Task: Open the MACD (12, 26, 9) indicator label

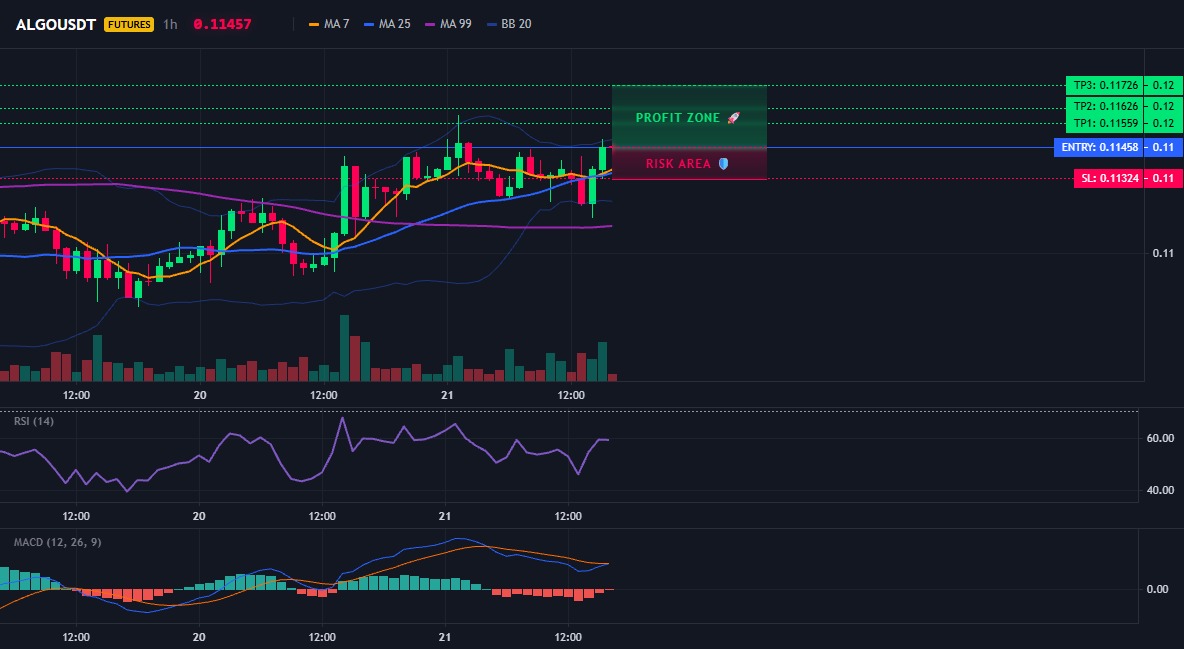Action: pos(57,542)
